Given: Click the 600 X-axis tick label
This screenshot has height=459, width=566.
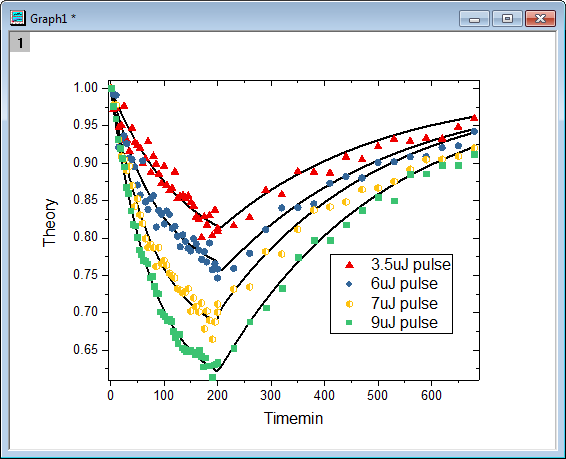Looking at the screenshot, I should click(x=431, y=396).
